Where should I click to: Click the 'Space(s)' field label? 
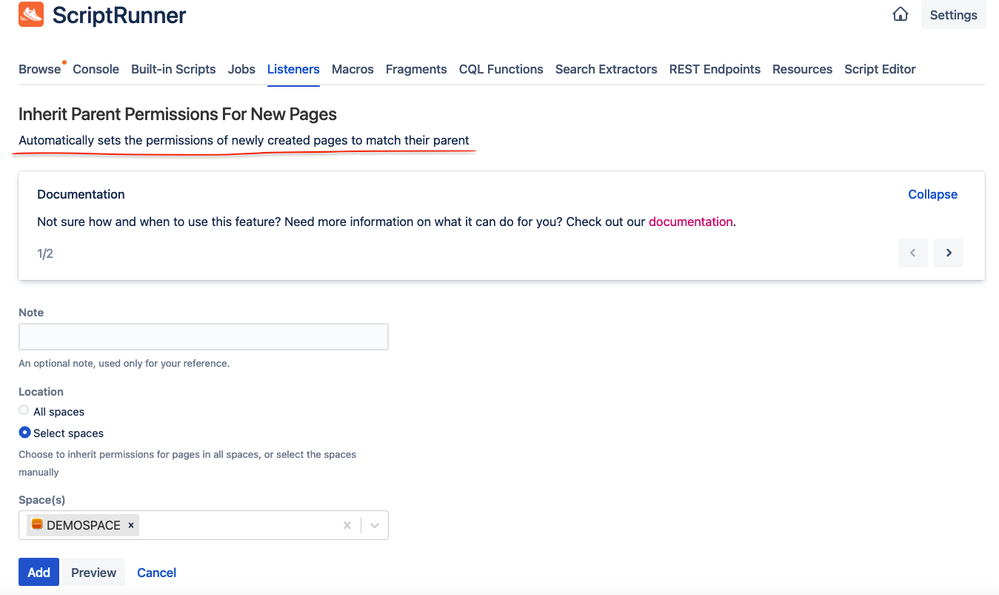(x=41, y=499)
